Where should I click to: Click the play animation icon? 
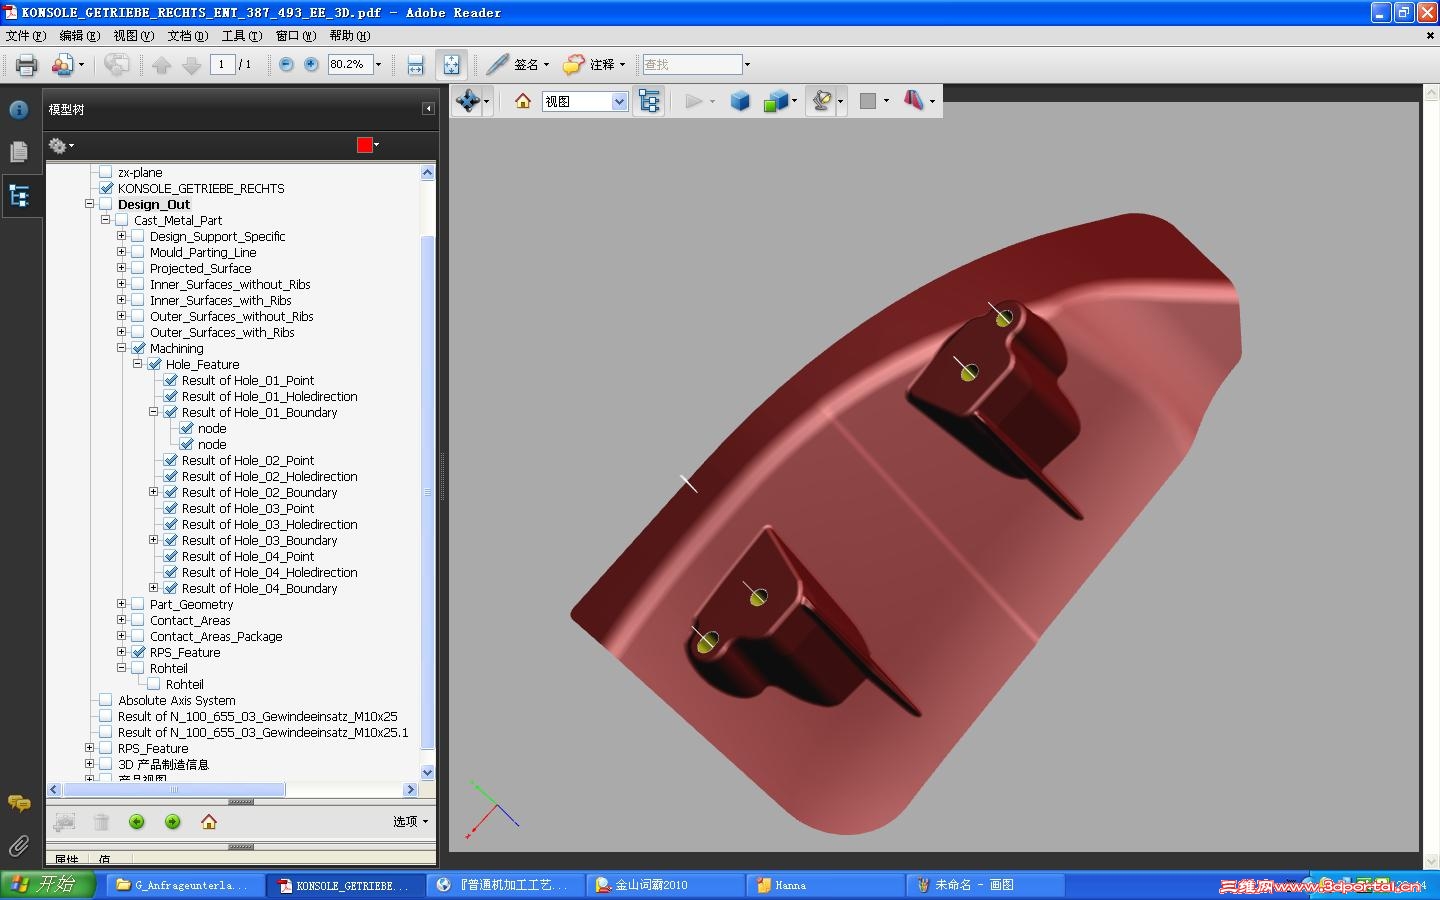pos(693,101)
